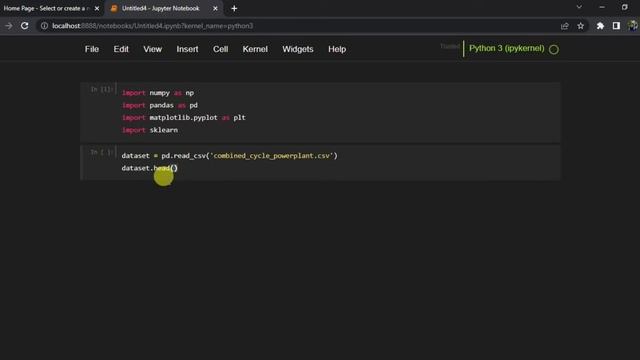
Task: Click the 'combined_cycle_powerplant.csv' string
Action: coord(272,156)
